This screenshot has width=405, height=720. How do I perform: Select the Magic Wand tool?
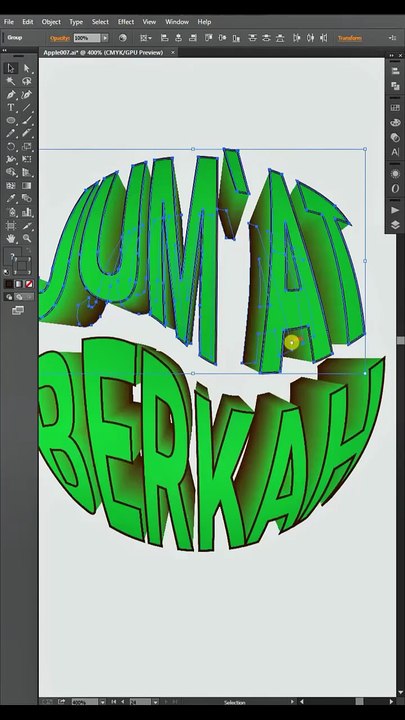[11, 81]
